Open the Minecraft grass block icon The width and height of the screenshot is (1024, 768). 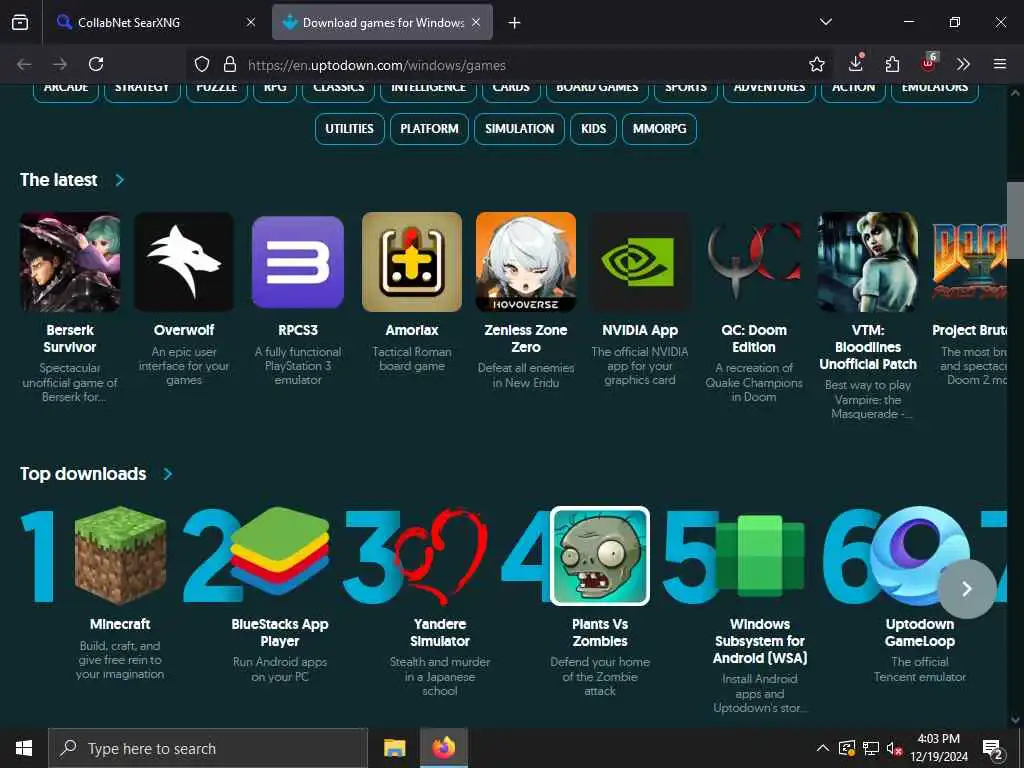[120, 556]
